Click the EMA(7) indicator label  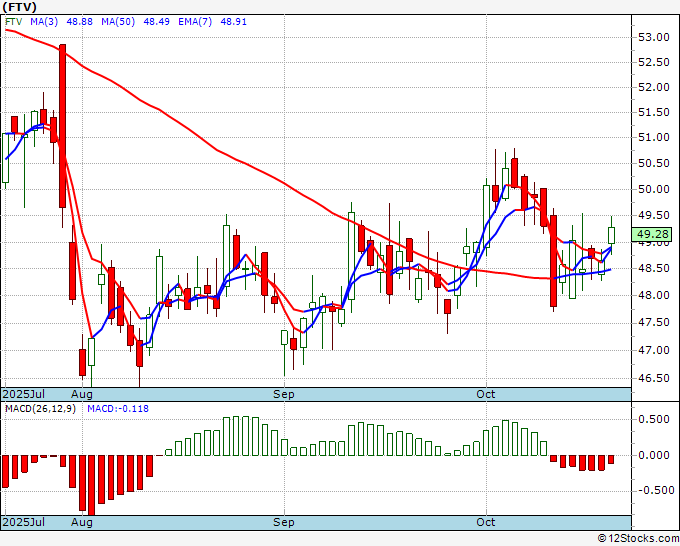pos(195,21)
